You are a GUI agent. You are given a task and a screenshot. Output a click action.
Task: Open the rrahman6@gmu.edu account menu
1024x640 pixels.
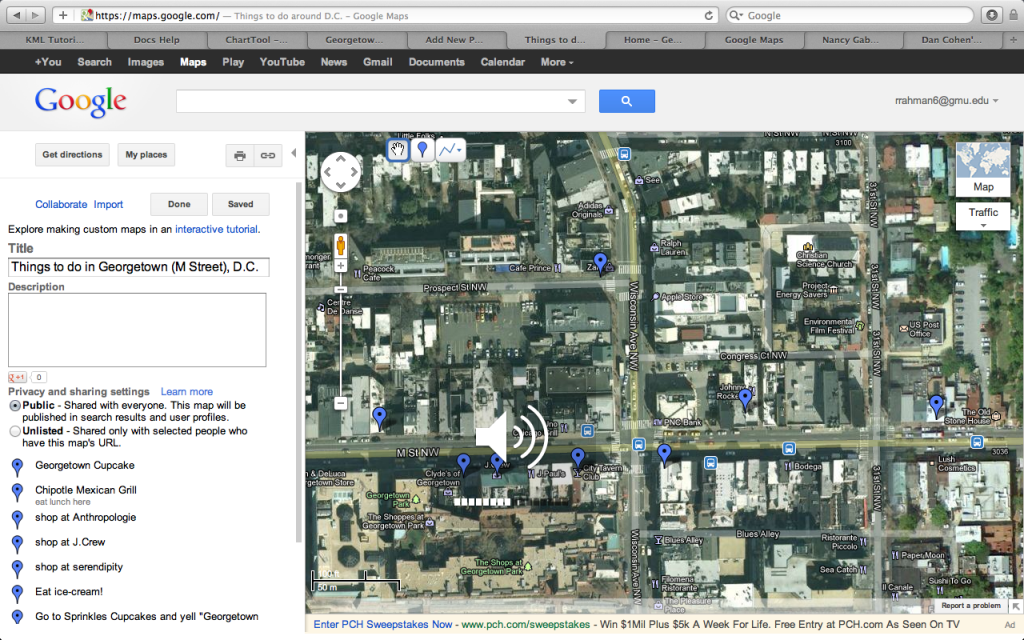point(946,101)
